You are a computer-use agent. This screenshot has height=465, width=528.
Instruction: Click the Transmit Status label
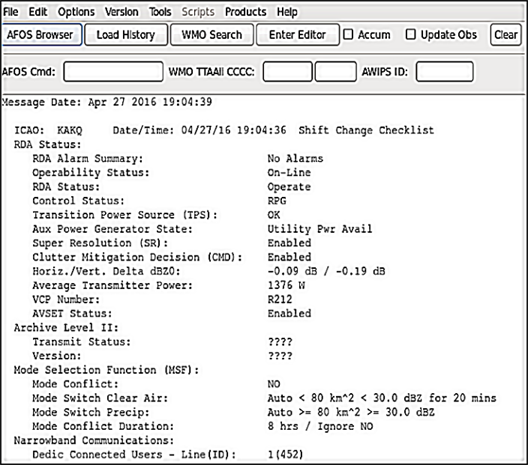click(x=81, y=342)
